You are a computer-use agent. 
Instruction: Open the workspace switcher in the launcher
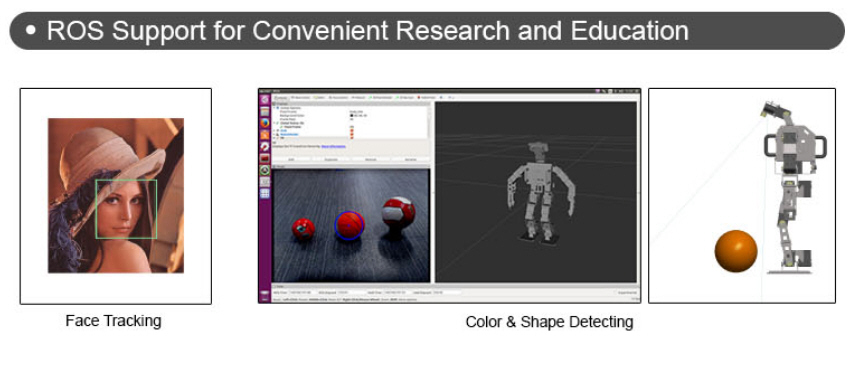[265, 193]
